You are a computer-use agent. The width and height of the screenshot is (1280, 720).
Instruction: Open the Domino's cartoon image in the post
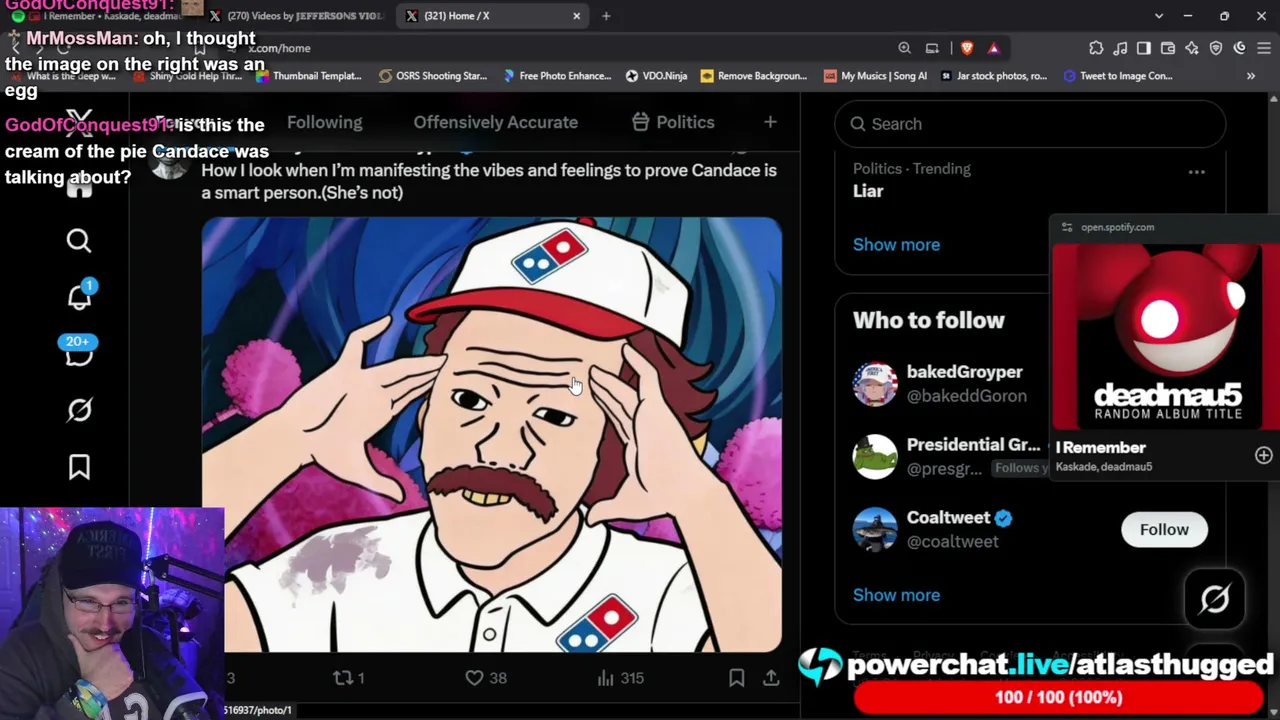point(492,435)
